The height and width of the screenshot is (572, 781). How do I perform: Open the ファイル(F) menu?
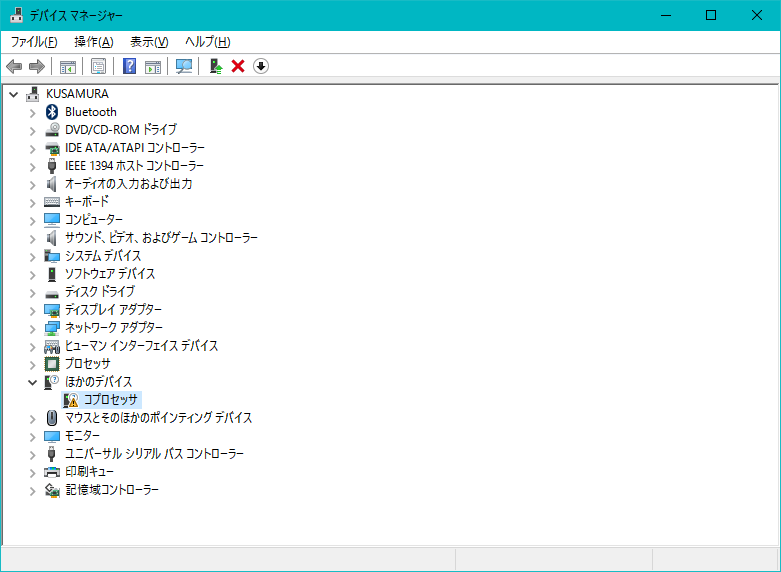point(34,42)
